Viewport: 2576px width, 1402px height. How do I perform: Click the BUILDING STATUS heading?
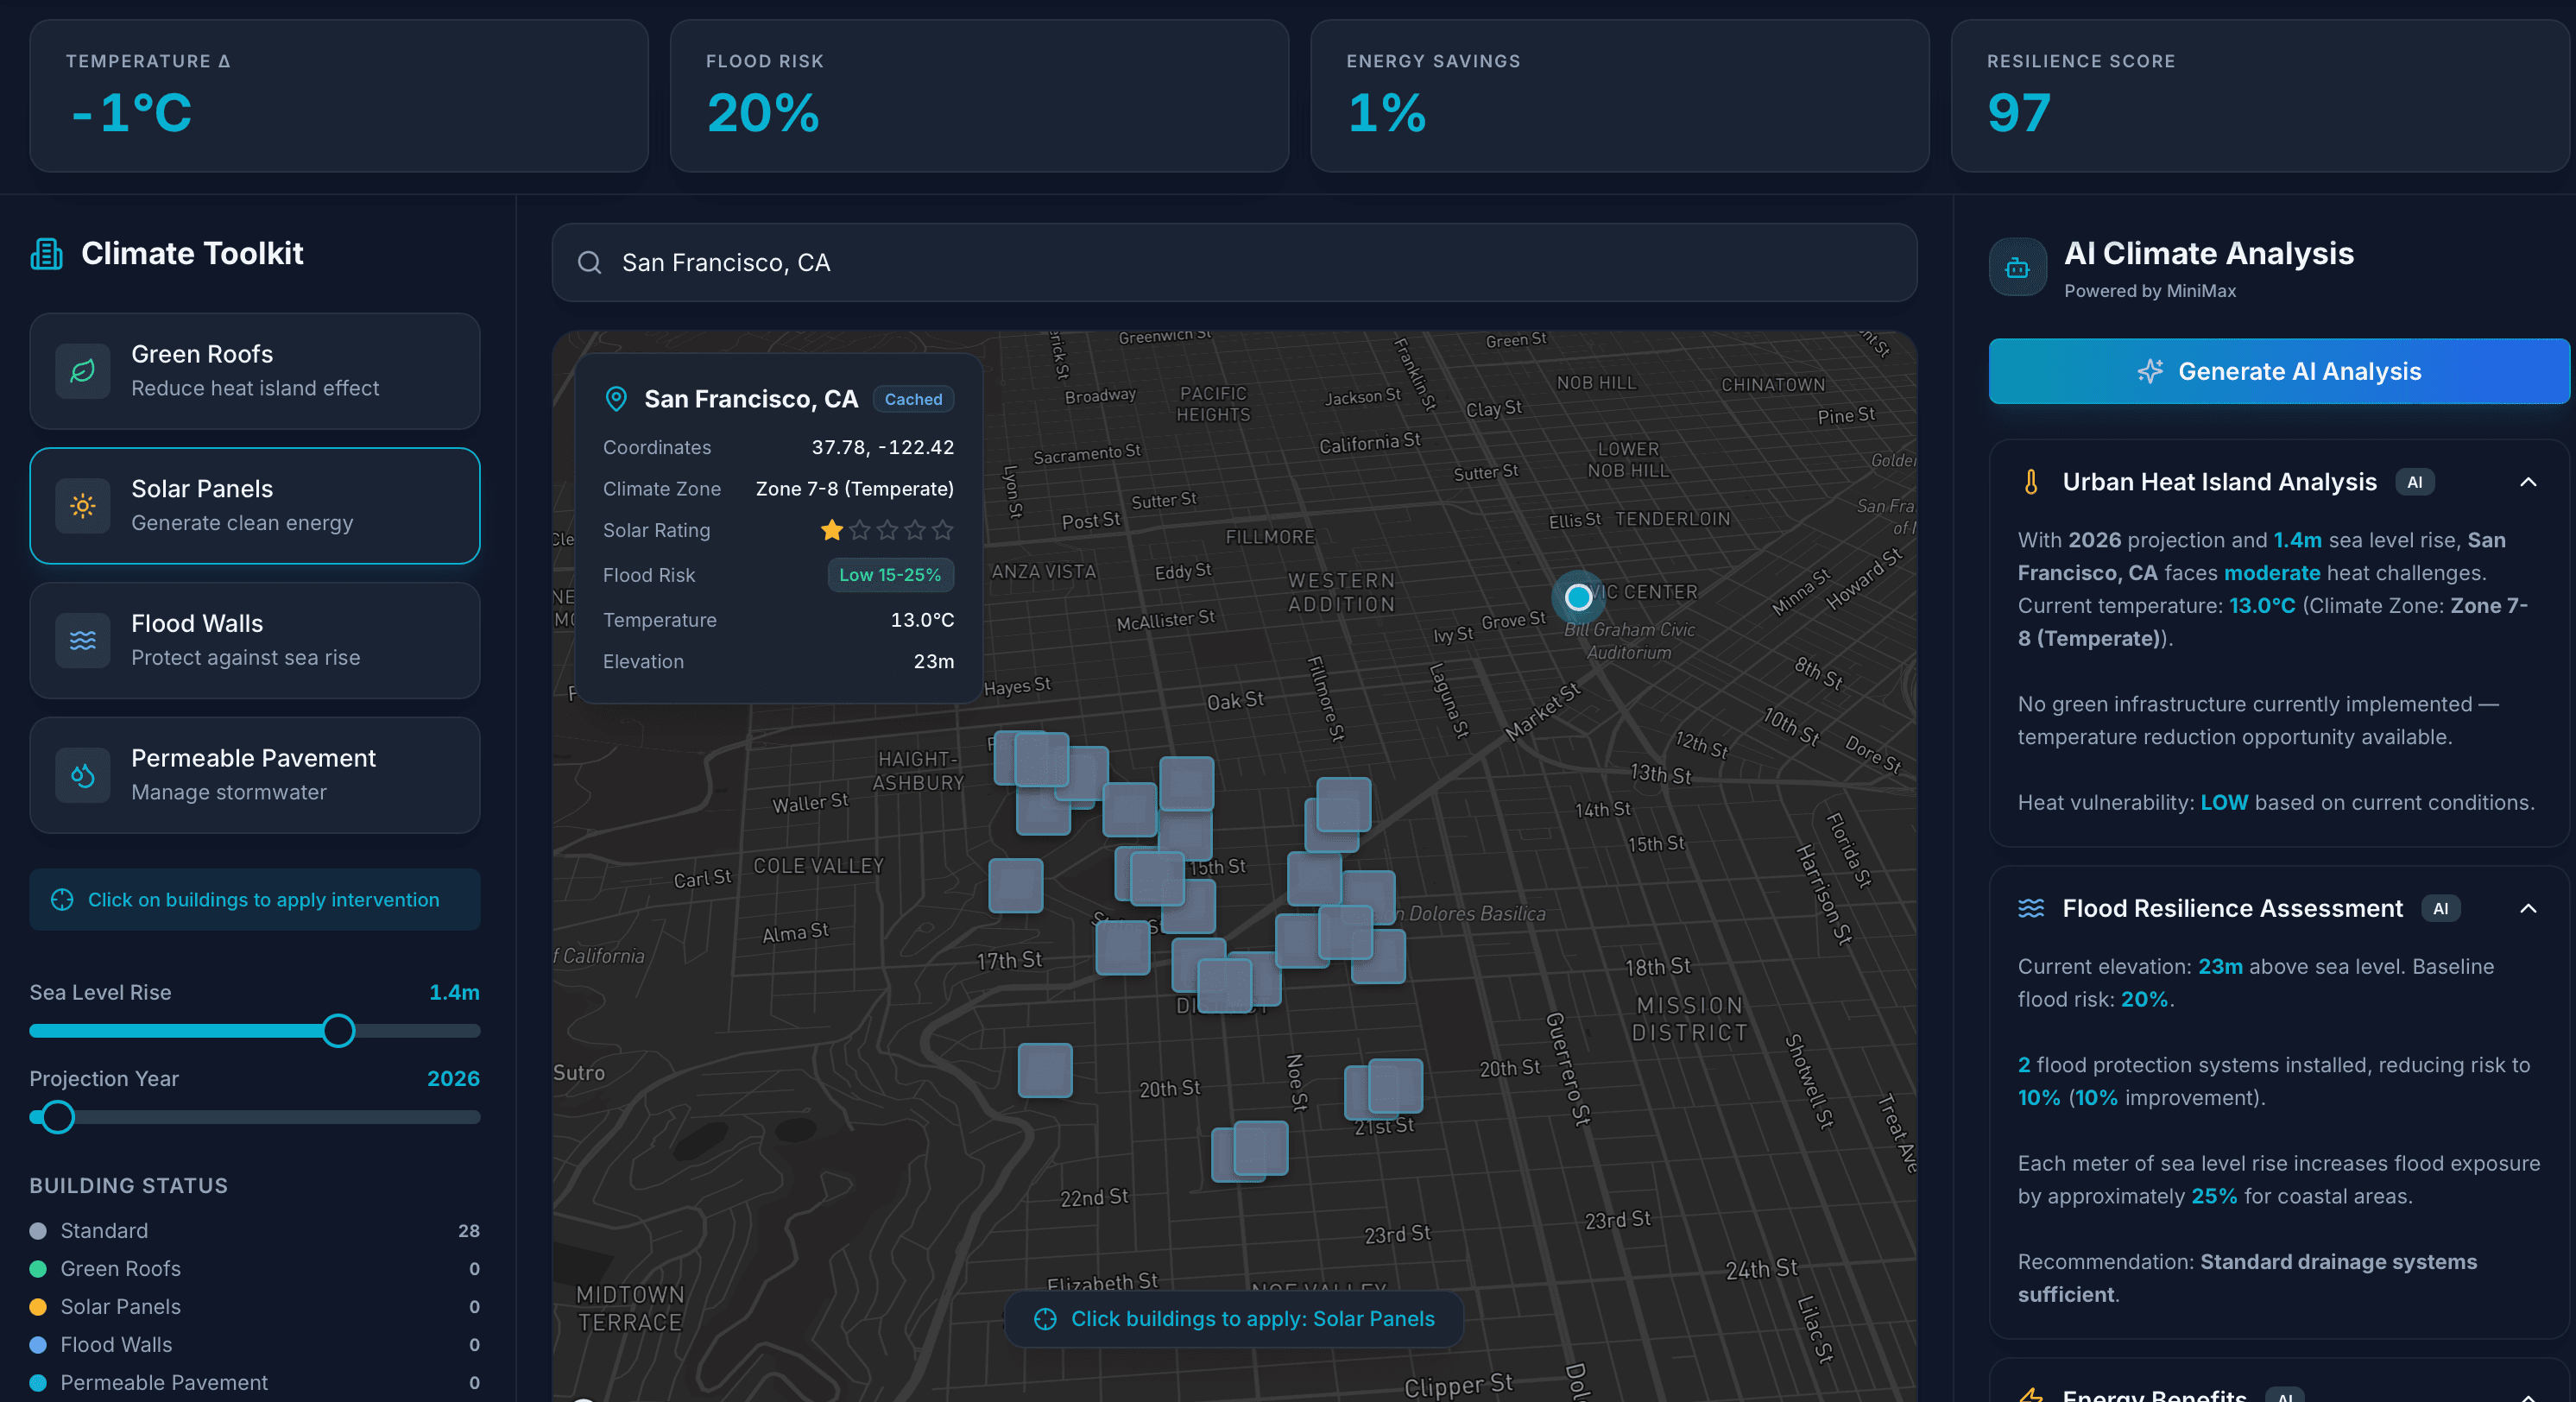pyautogui.click(x=128, y=1186)
